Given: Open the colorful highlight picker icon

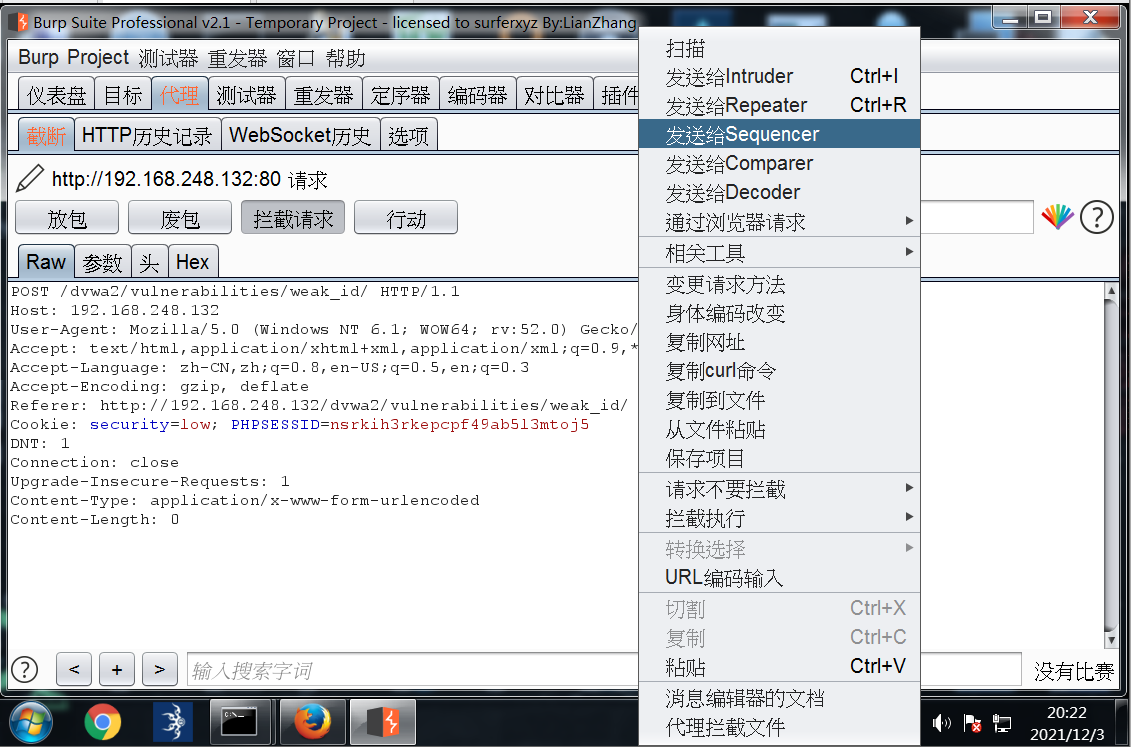Looking at the screenshot, I should [1057, 216].
